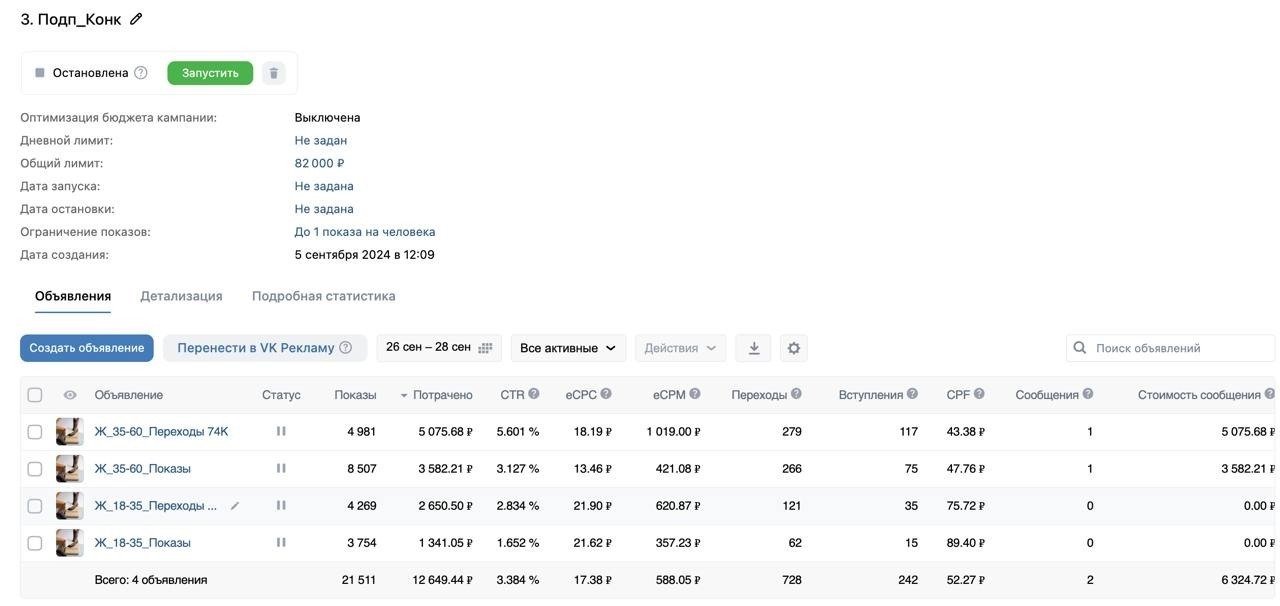Click the help icon next to Остановлена

(141, 73)
